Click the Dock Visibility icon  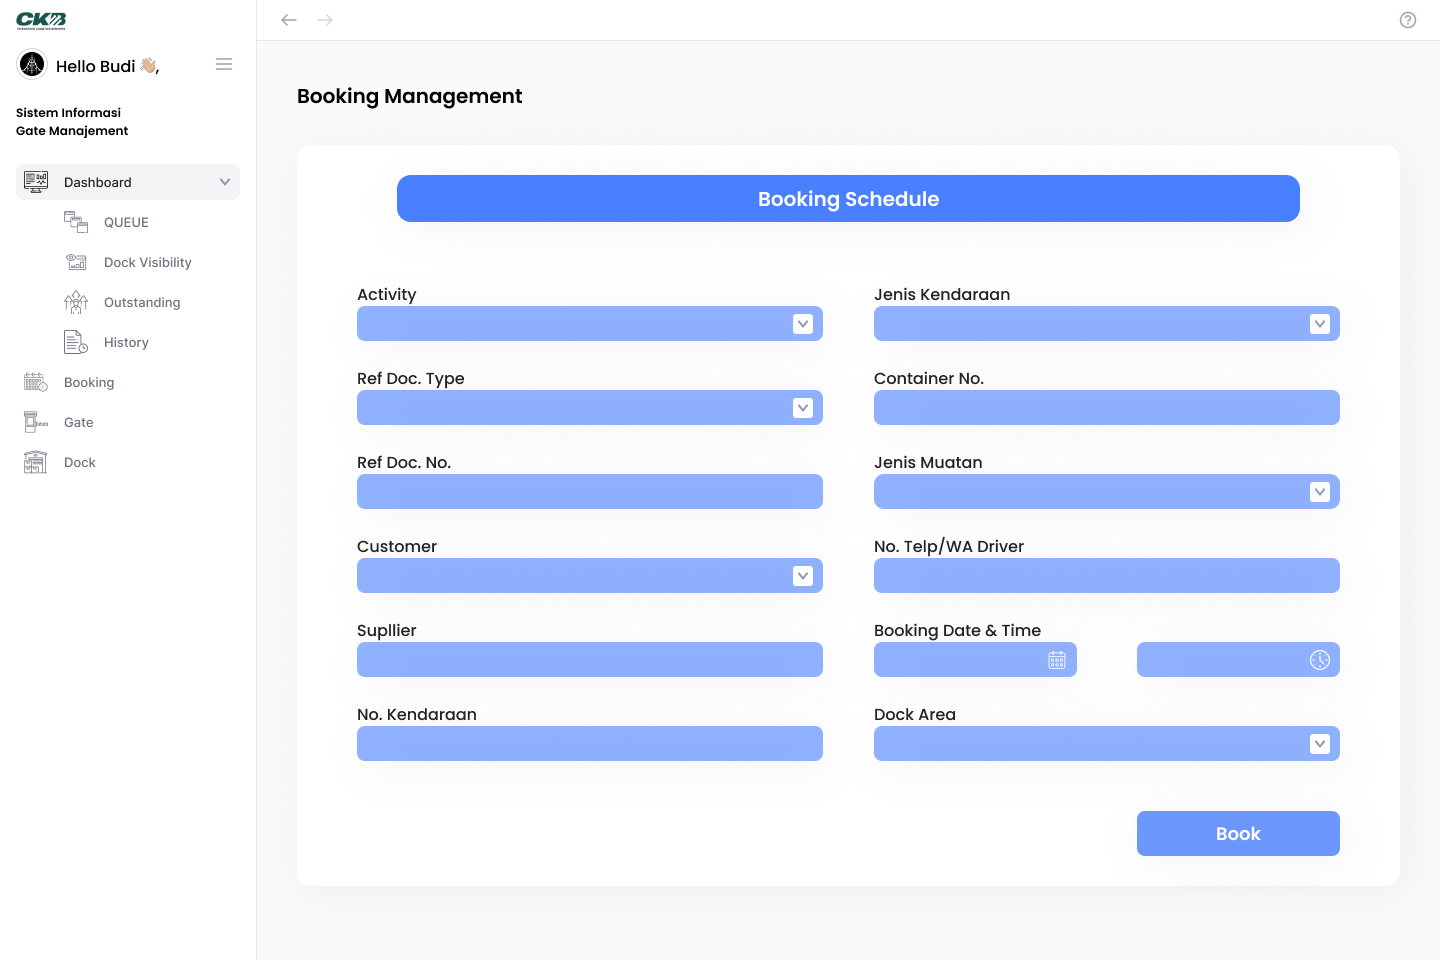tap(76, 262)
